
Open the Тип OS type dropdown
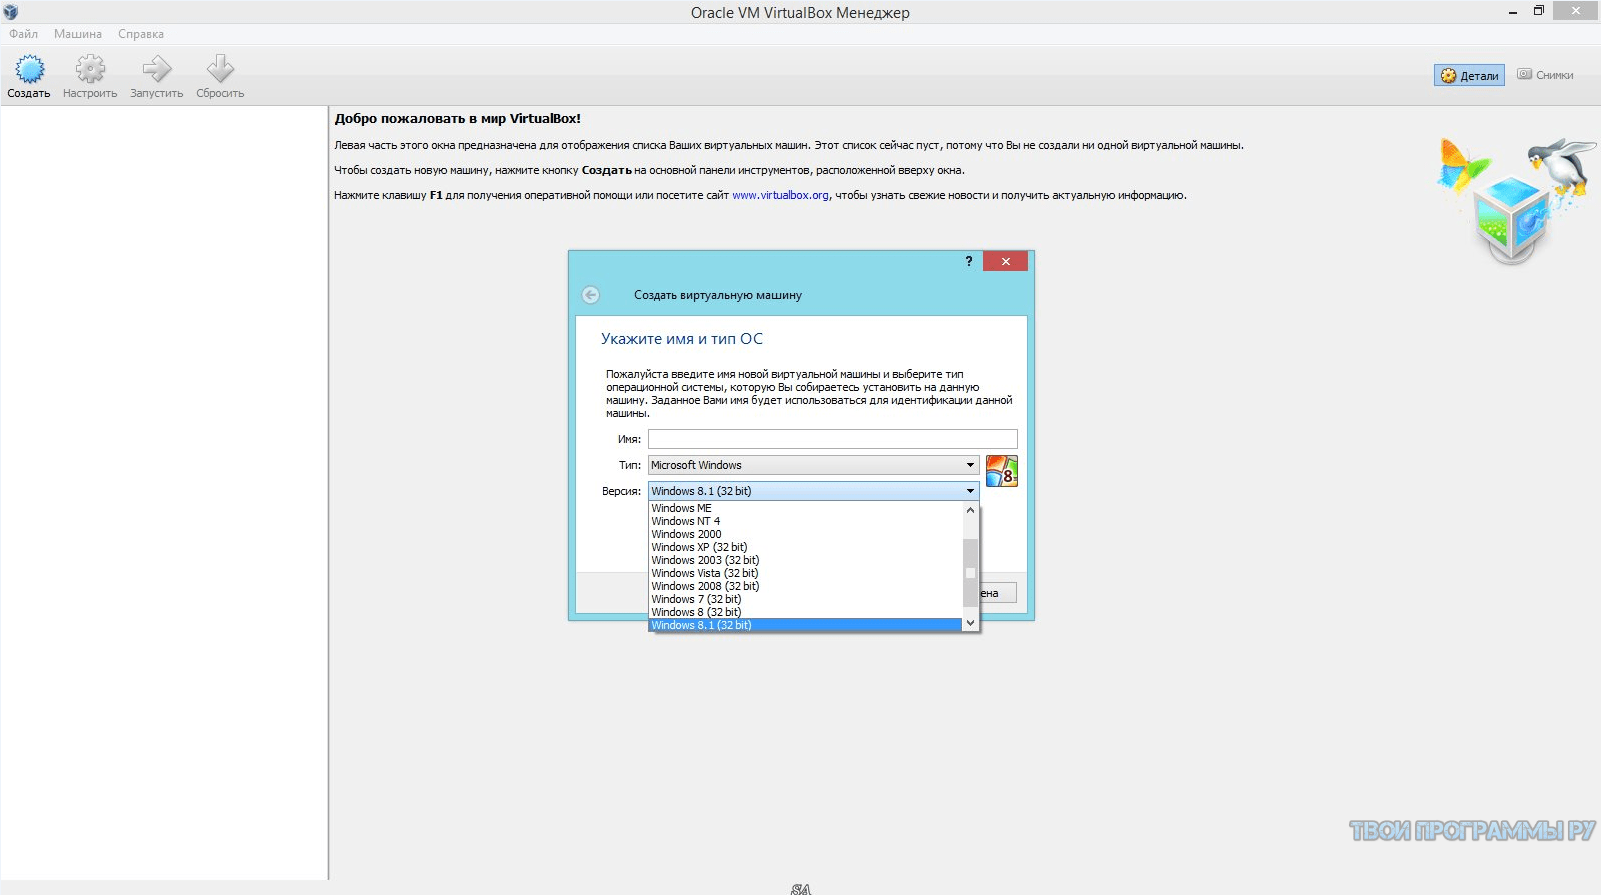(813, 465)
